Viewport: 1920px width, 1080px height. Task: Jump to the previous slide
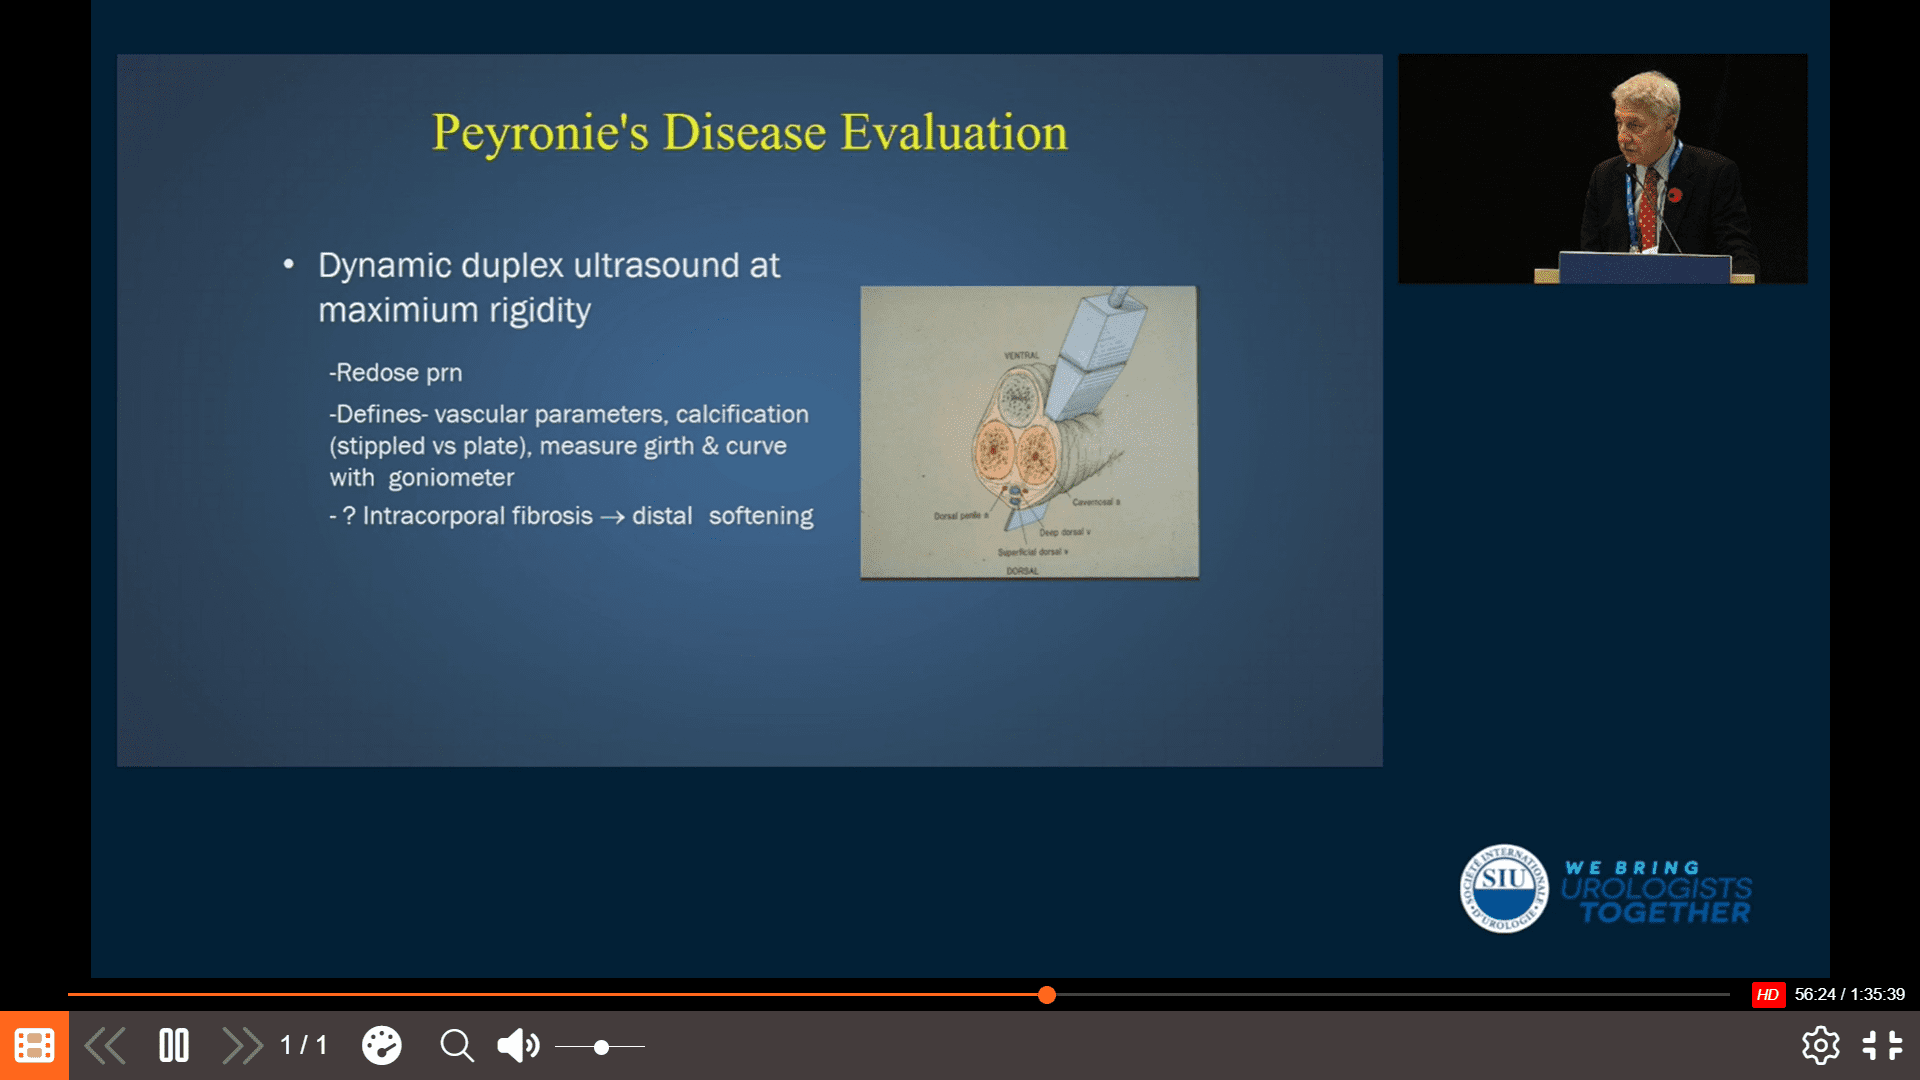tap(104, 1046)
